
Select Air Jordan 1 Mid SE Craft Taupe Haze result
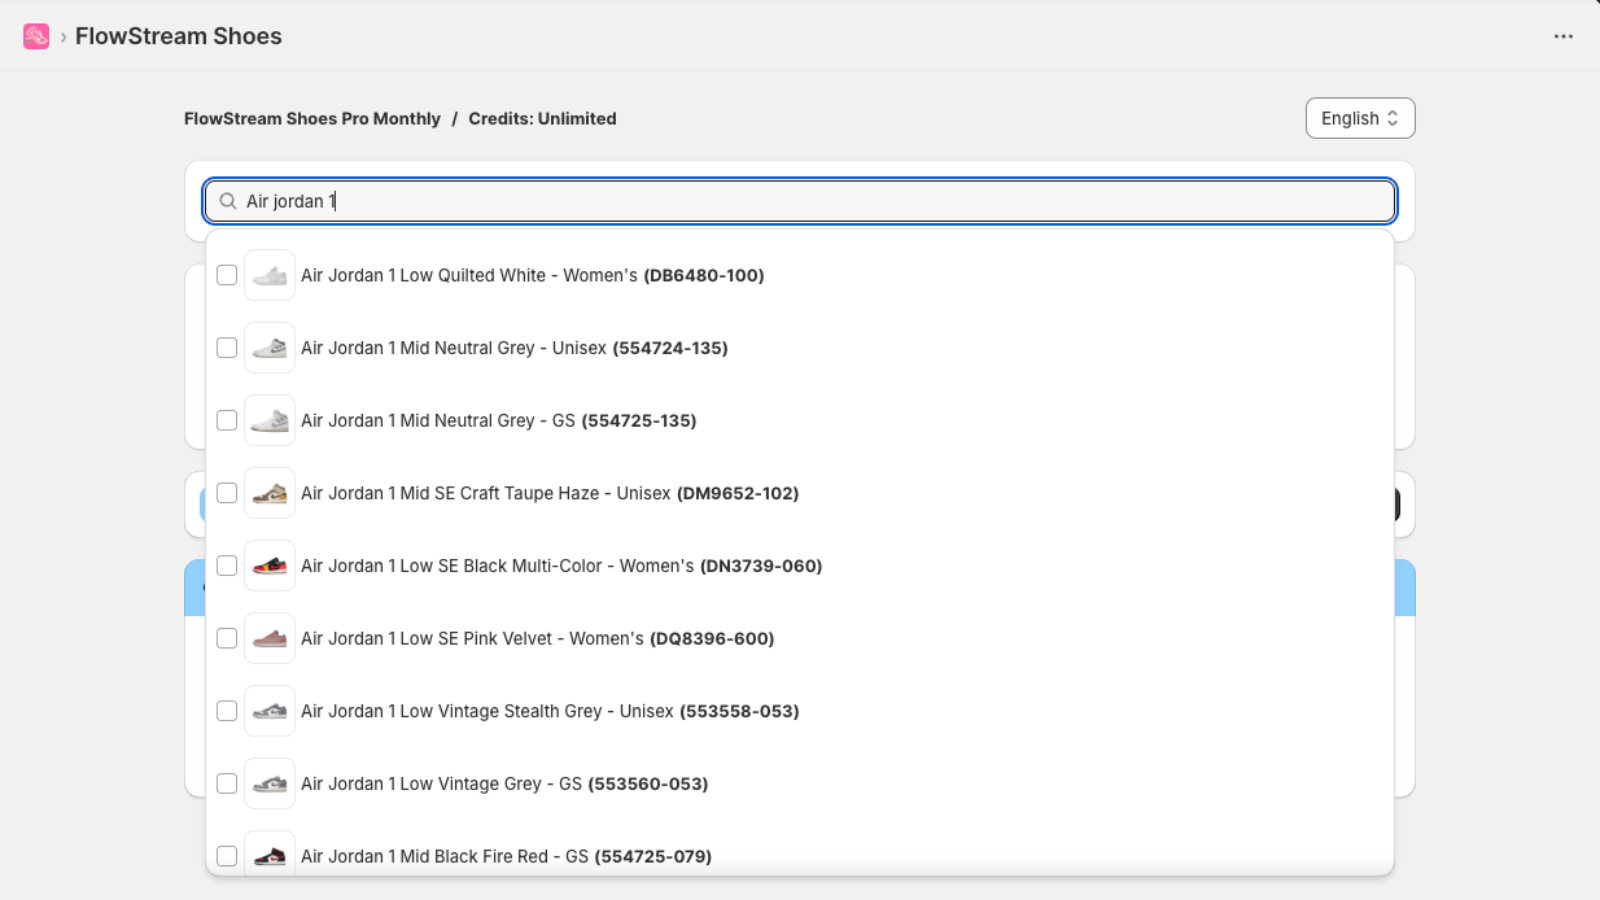[800, 493]
